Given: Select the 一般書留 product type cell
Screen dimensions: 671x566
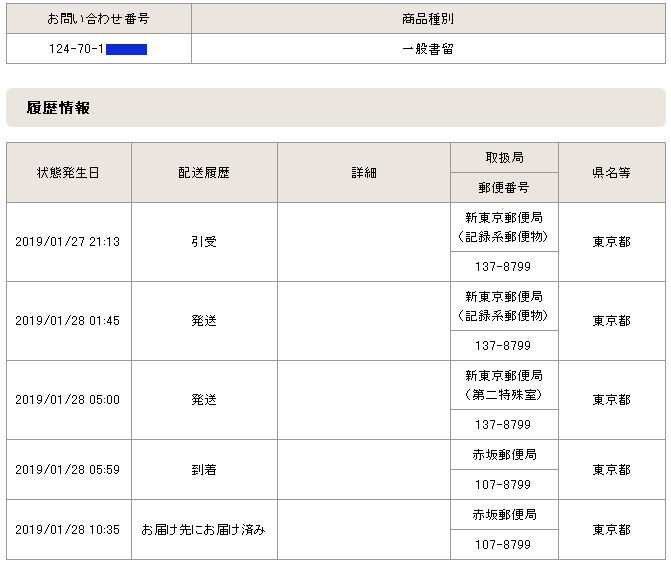Looking at the screenshot, I should point(428,49).
